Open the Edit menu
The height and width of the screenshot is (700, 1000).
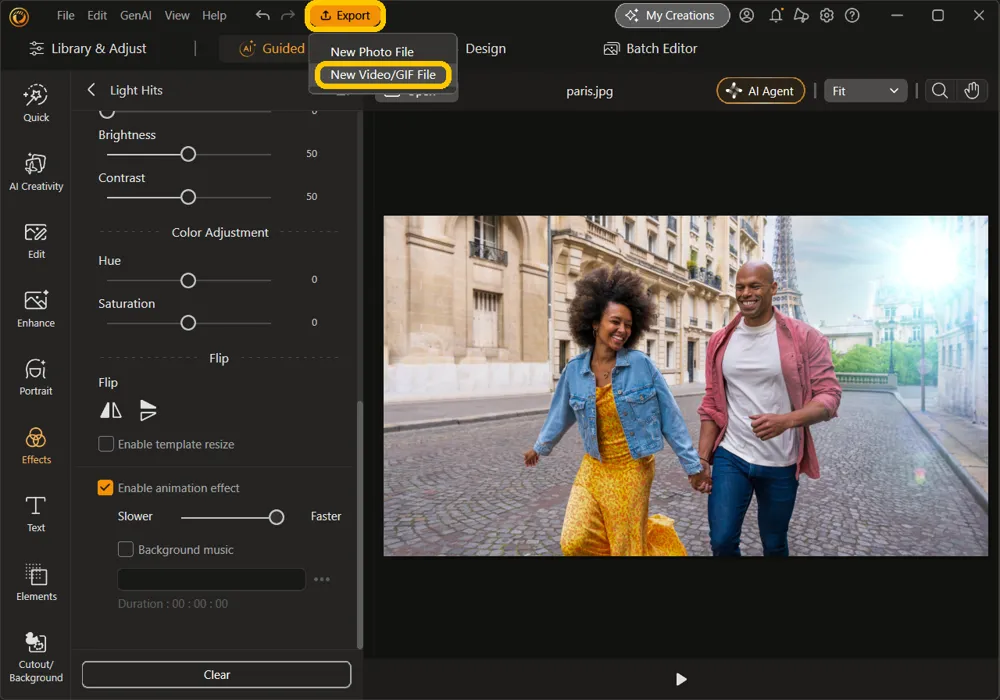(97, 15)
